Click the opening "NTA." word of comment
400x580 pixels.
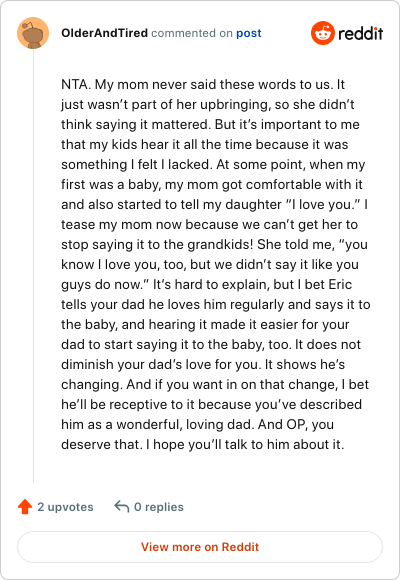click(x=76, y=84)
